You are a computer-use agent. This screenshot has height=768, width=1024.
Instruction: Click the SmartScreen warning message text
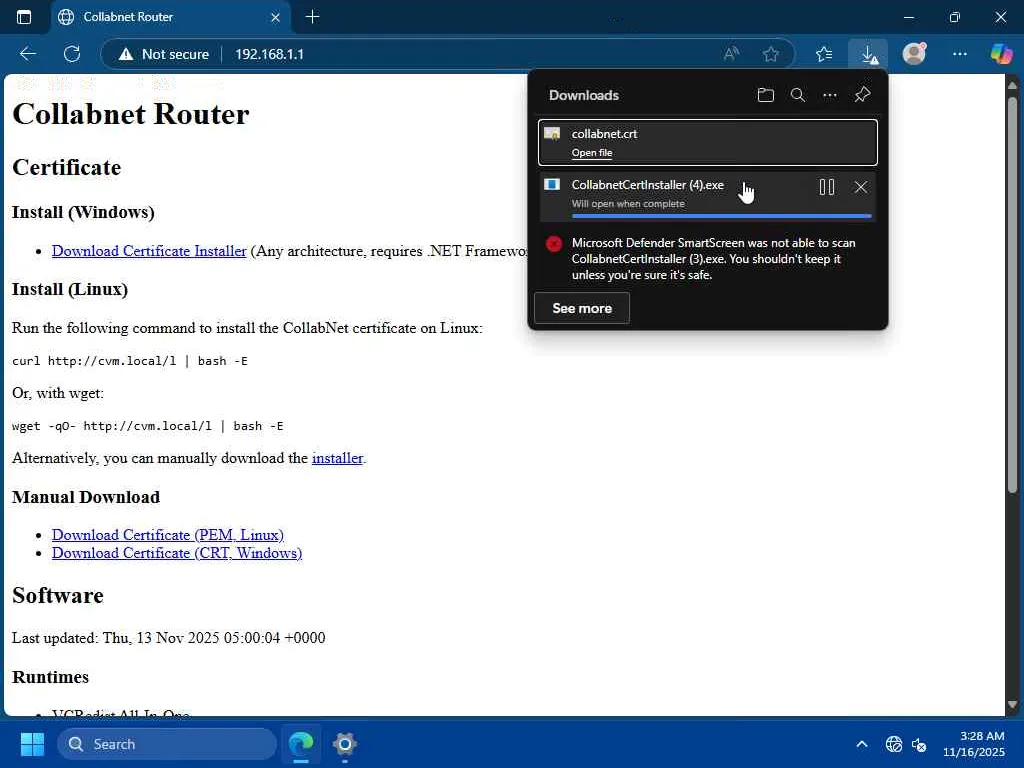713,259
